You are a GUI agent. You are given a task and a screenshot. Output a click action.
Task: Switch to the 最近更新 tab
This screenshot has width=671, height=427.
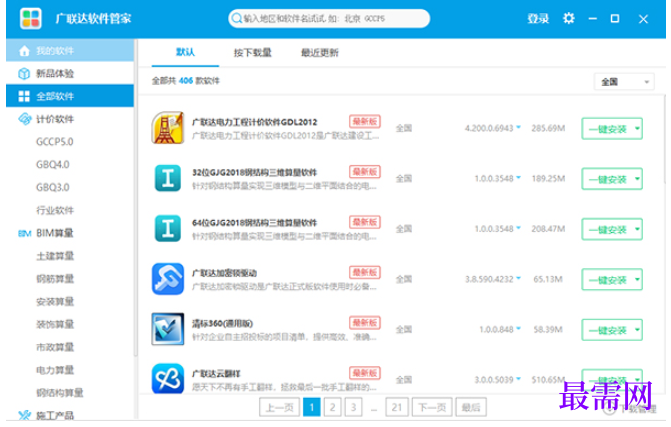320,53
